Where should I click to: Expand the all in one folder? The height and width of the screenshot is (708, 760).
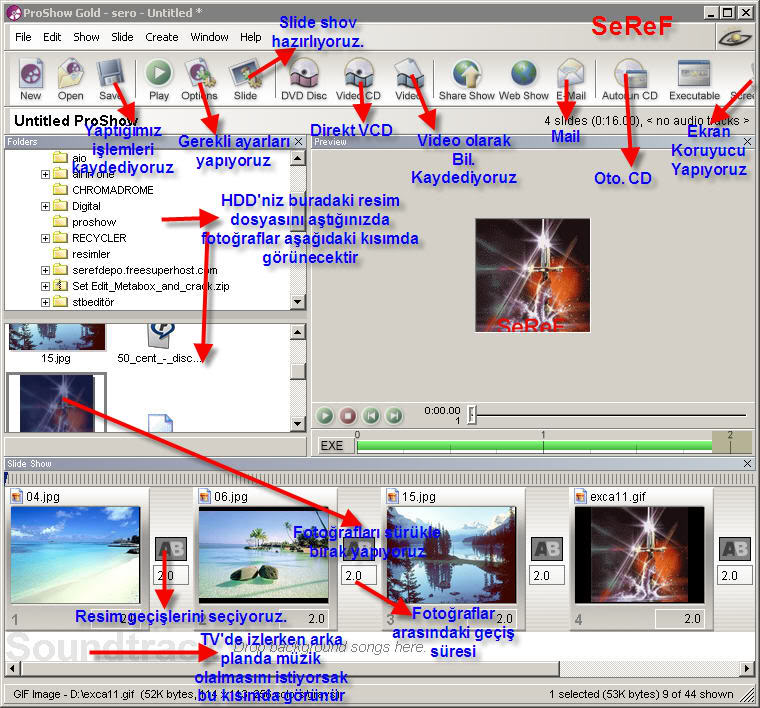click(45, 174)
